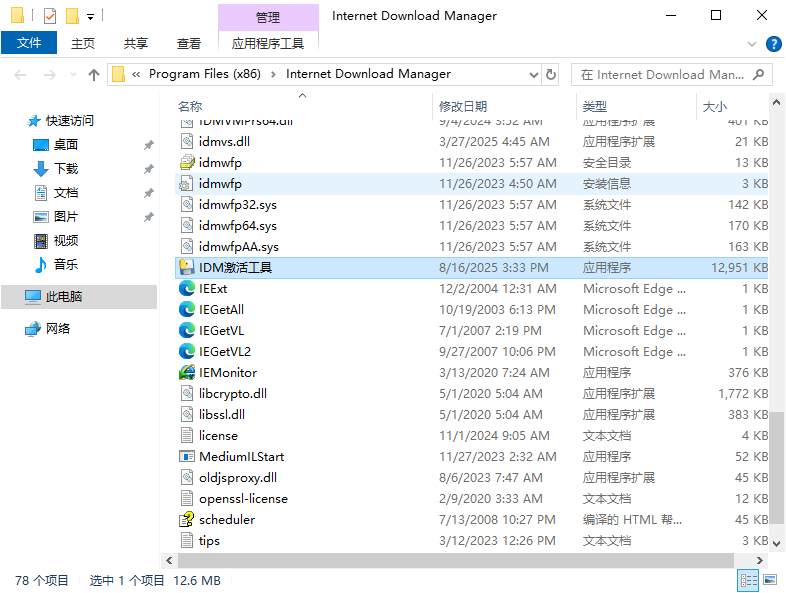Click the idmvs.dll file icon
The height and width of the screenshot is (593, 786).
tap(186, 141)
